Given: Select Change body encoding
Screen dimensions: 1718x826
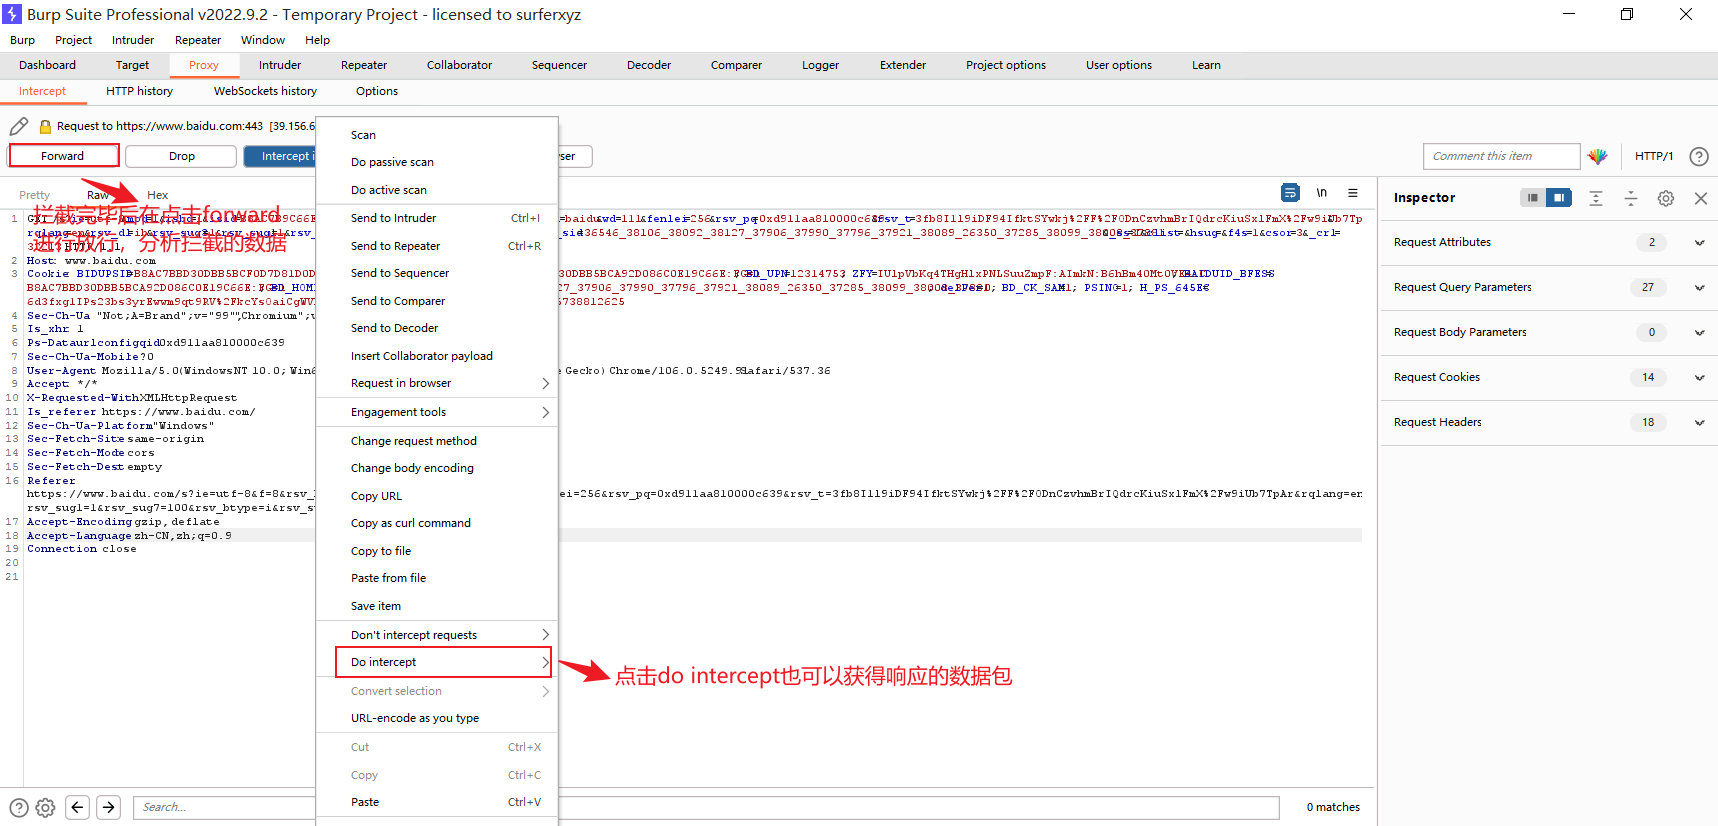Looking at the screenshot, I should click(x=437, y=468).
